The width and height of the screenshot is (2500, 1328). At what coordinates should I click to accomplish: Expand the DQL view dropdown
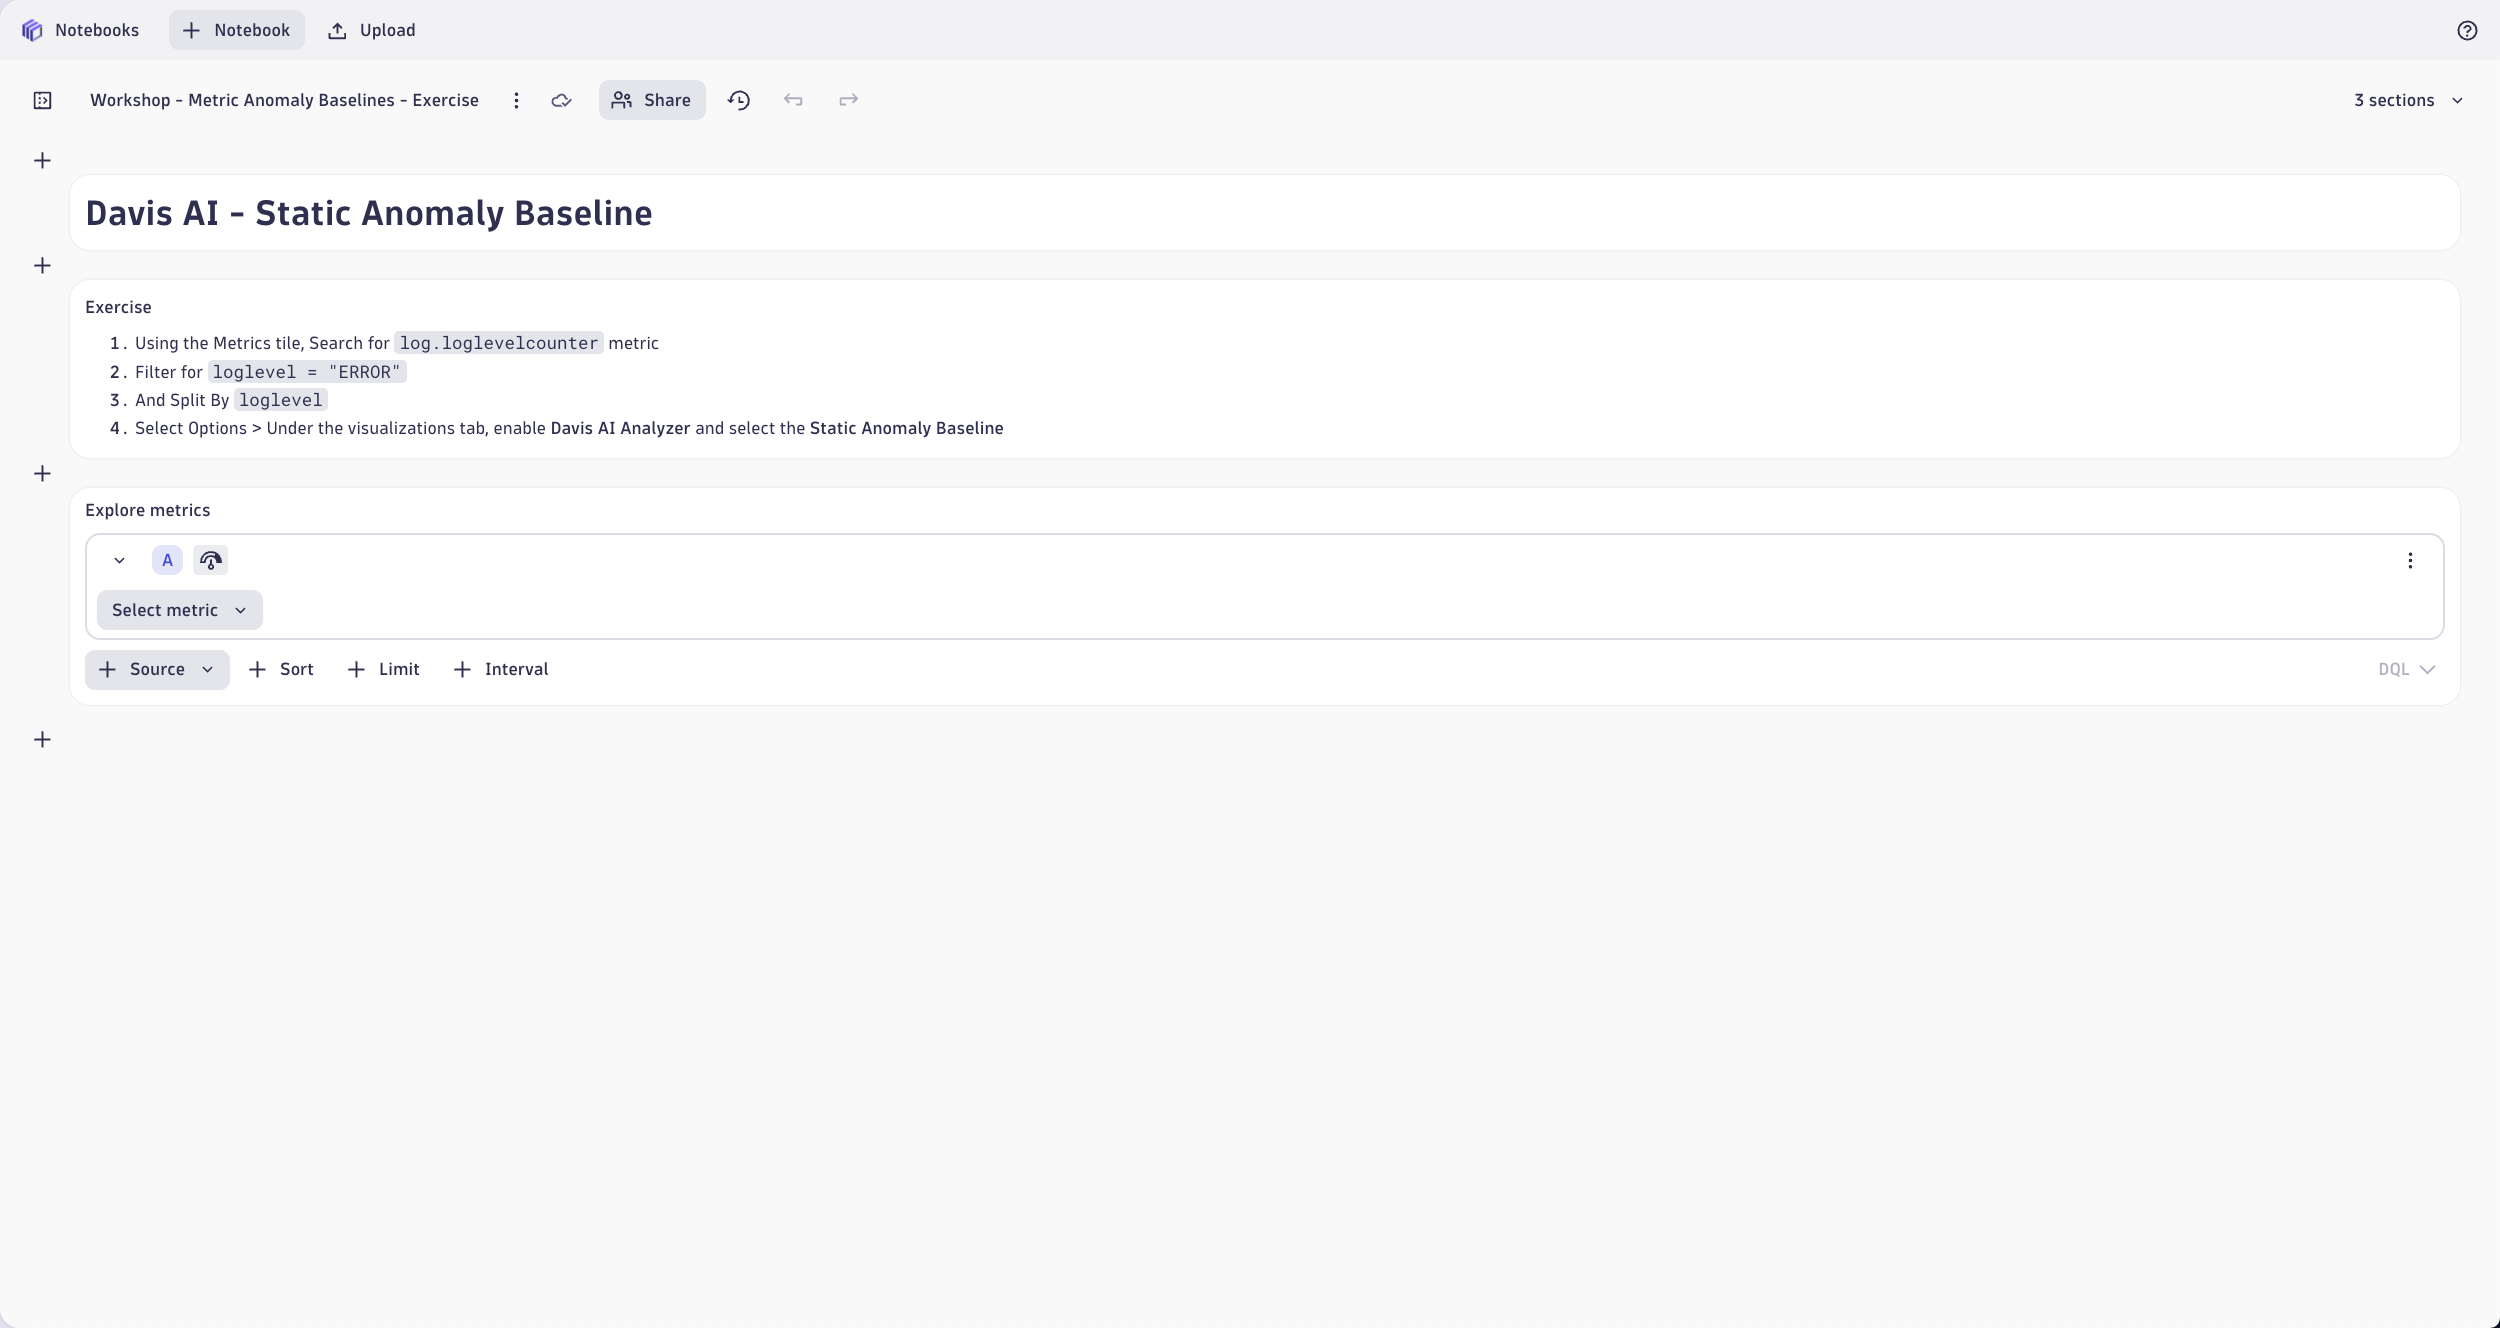(x=2406, y=669)
